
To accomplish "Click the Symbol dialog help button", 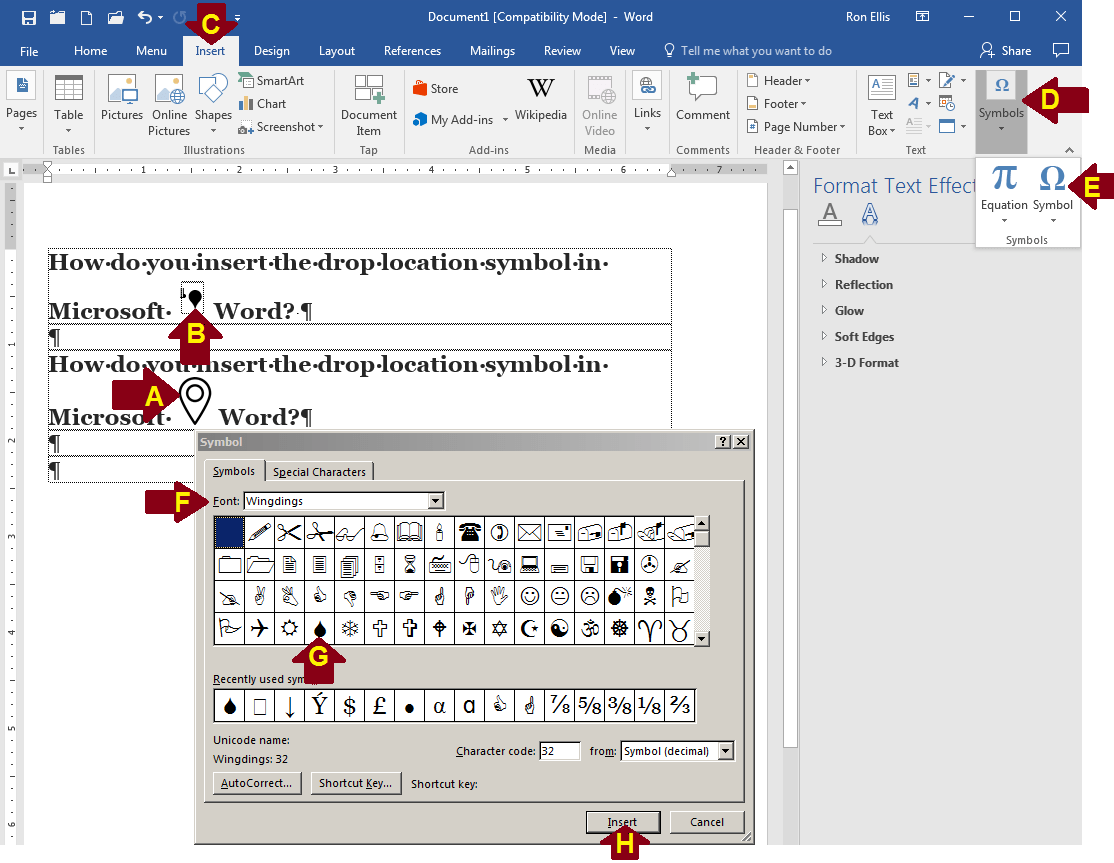I will click(x=723, y=442).
